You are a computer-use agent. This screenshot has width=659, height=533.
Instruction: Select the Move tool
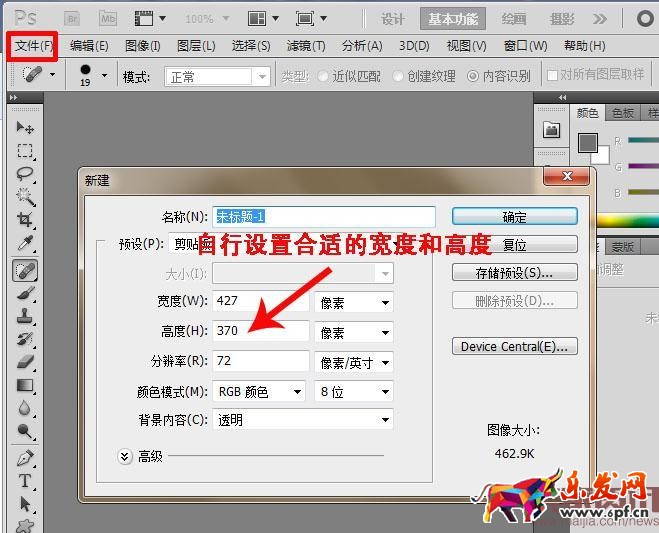pos(25,127)
